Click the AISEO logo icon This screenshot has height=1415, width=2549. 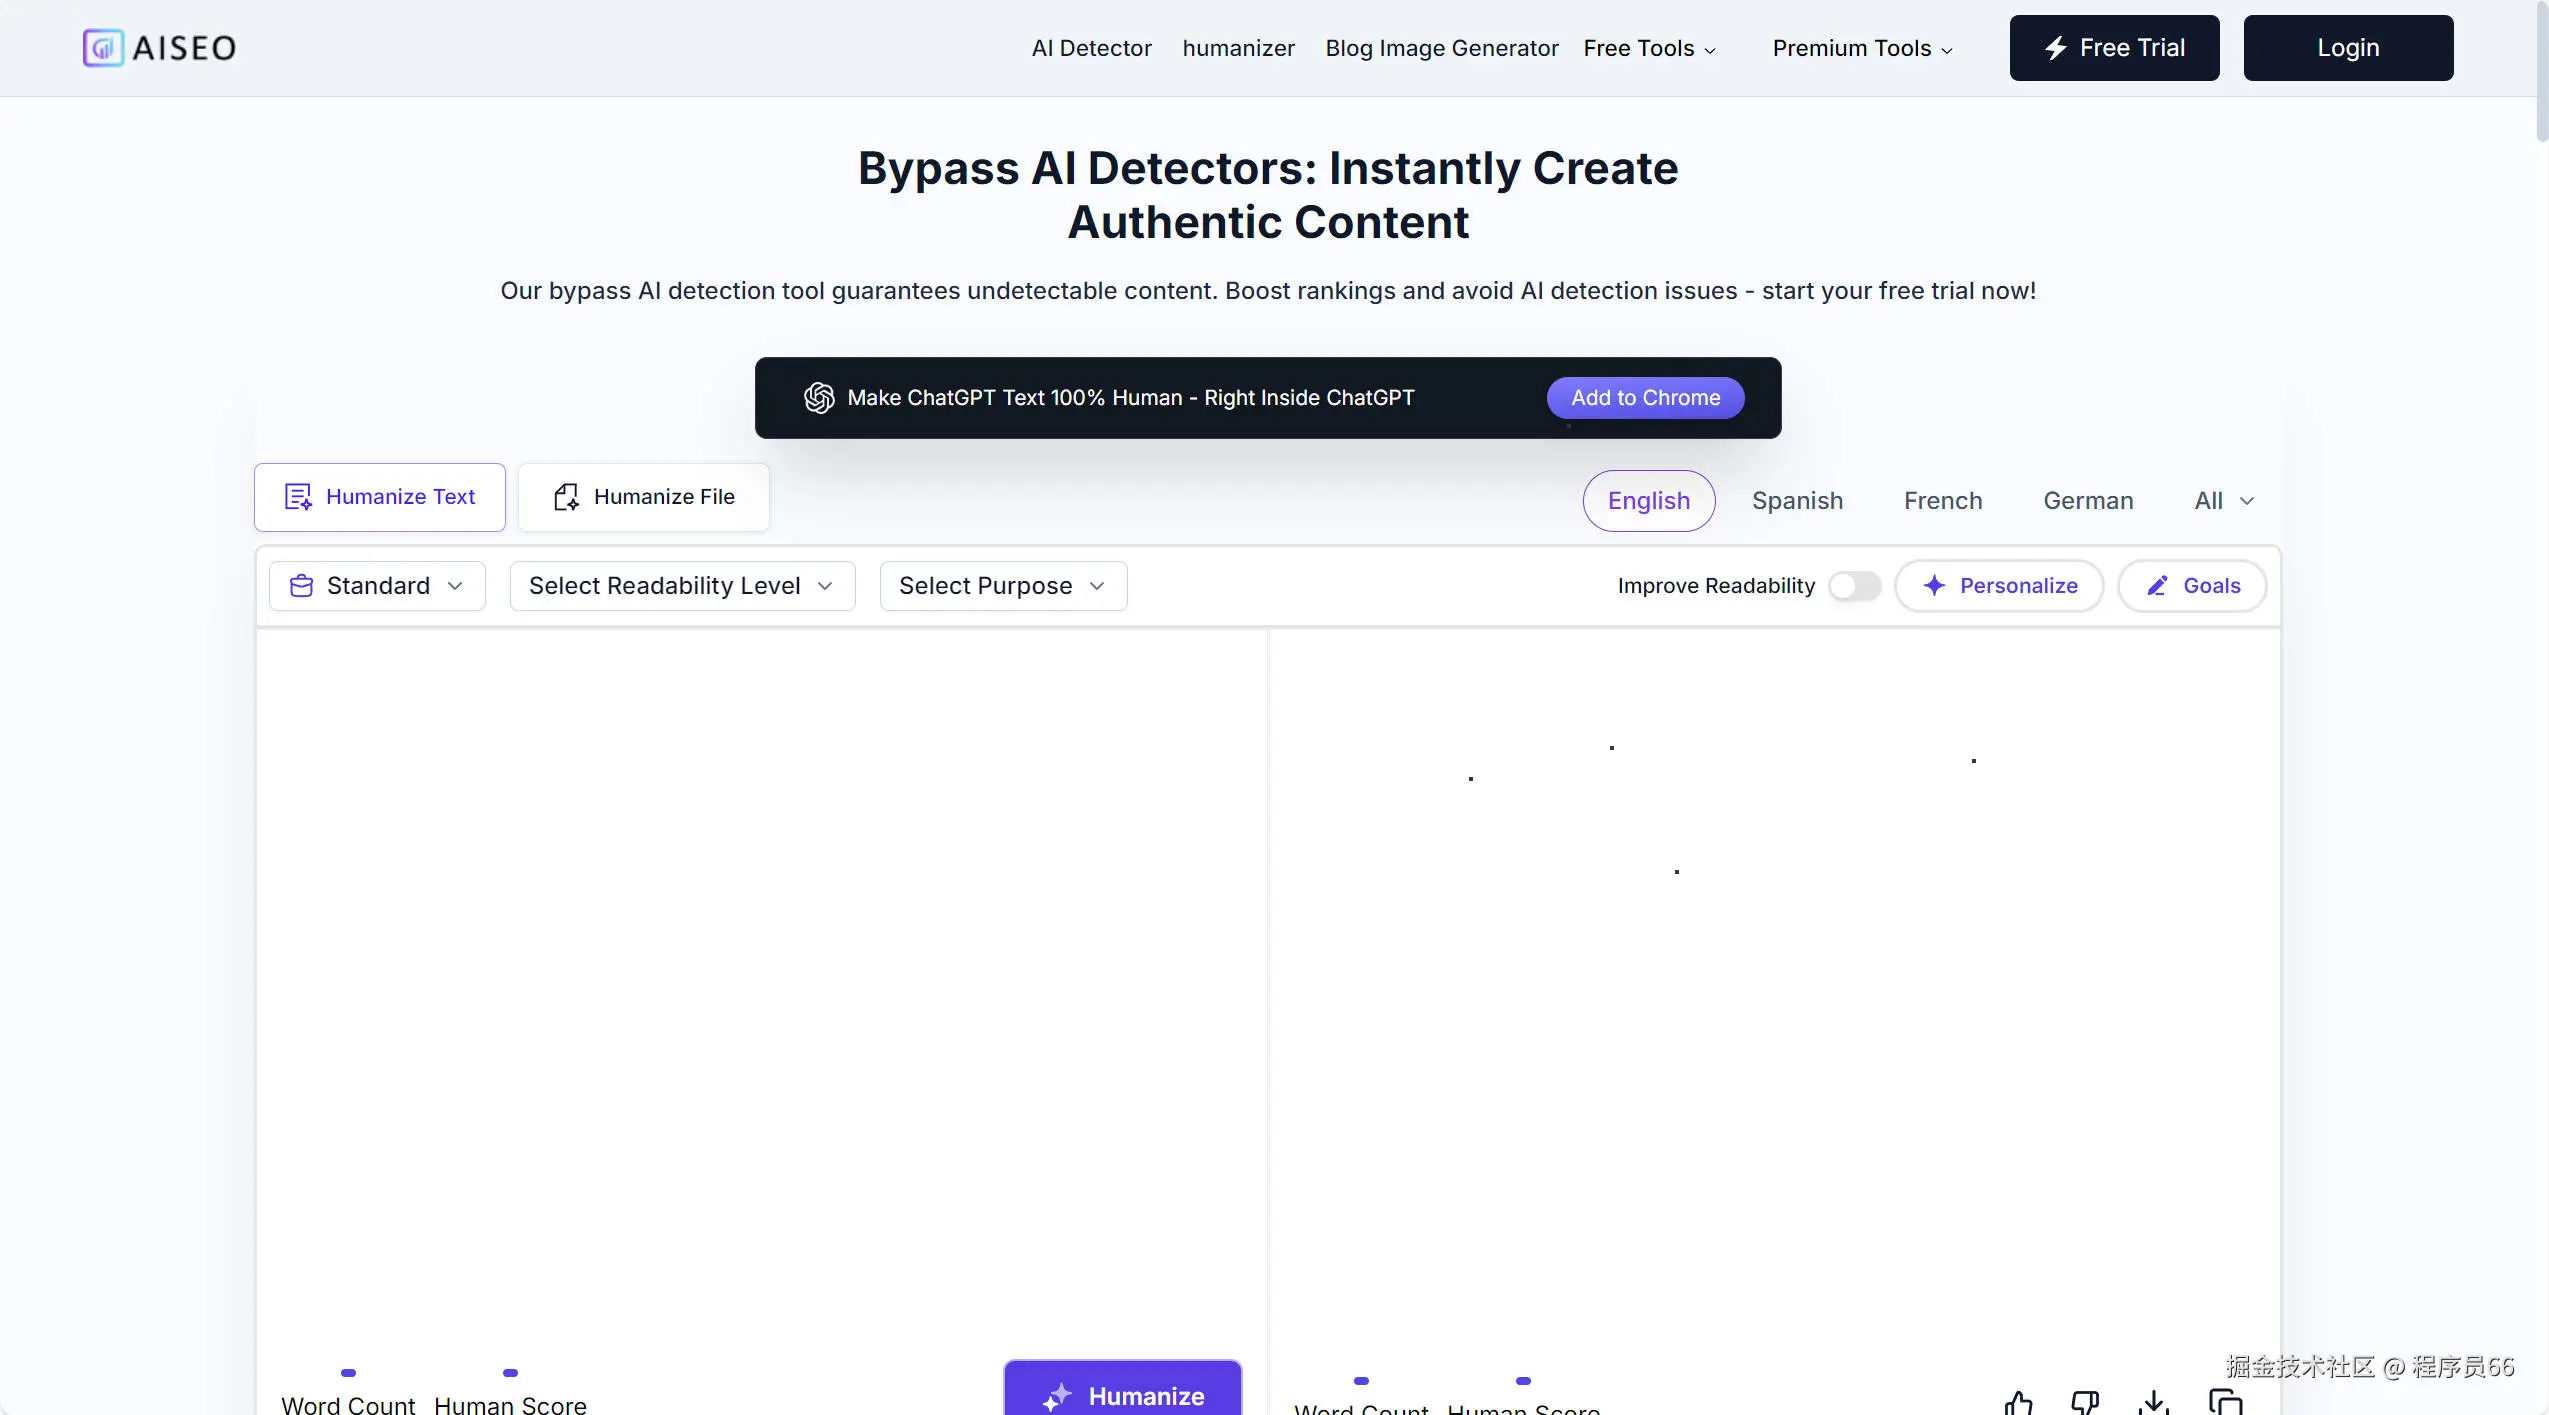pos(103,48)
